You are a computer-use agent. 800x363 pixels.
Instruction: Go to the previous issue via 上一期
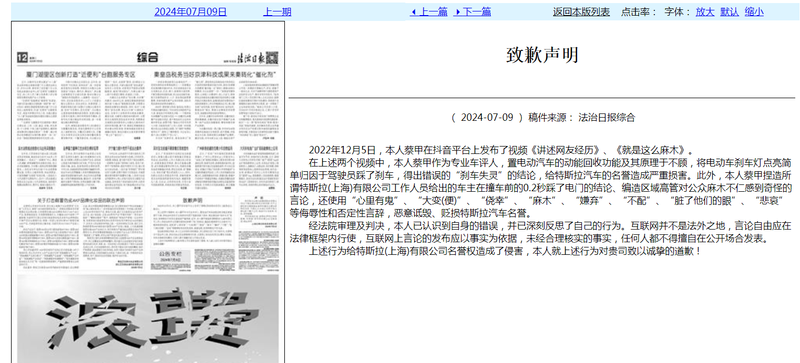[x=277, y=12]
